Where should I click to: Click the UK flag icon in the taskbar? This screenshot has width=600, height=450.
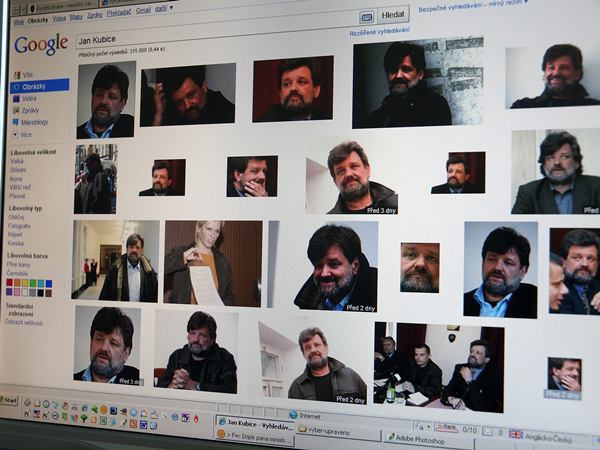515,434
